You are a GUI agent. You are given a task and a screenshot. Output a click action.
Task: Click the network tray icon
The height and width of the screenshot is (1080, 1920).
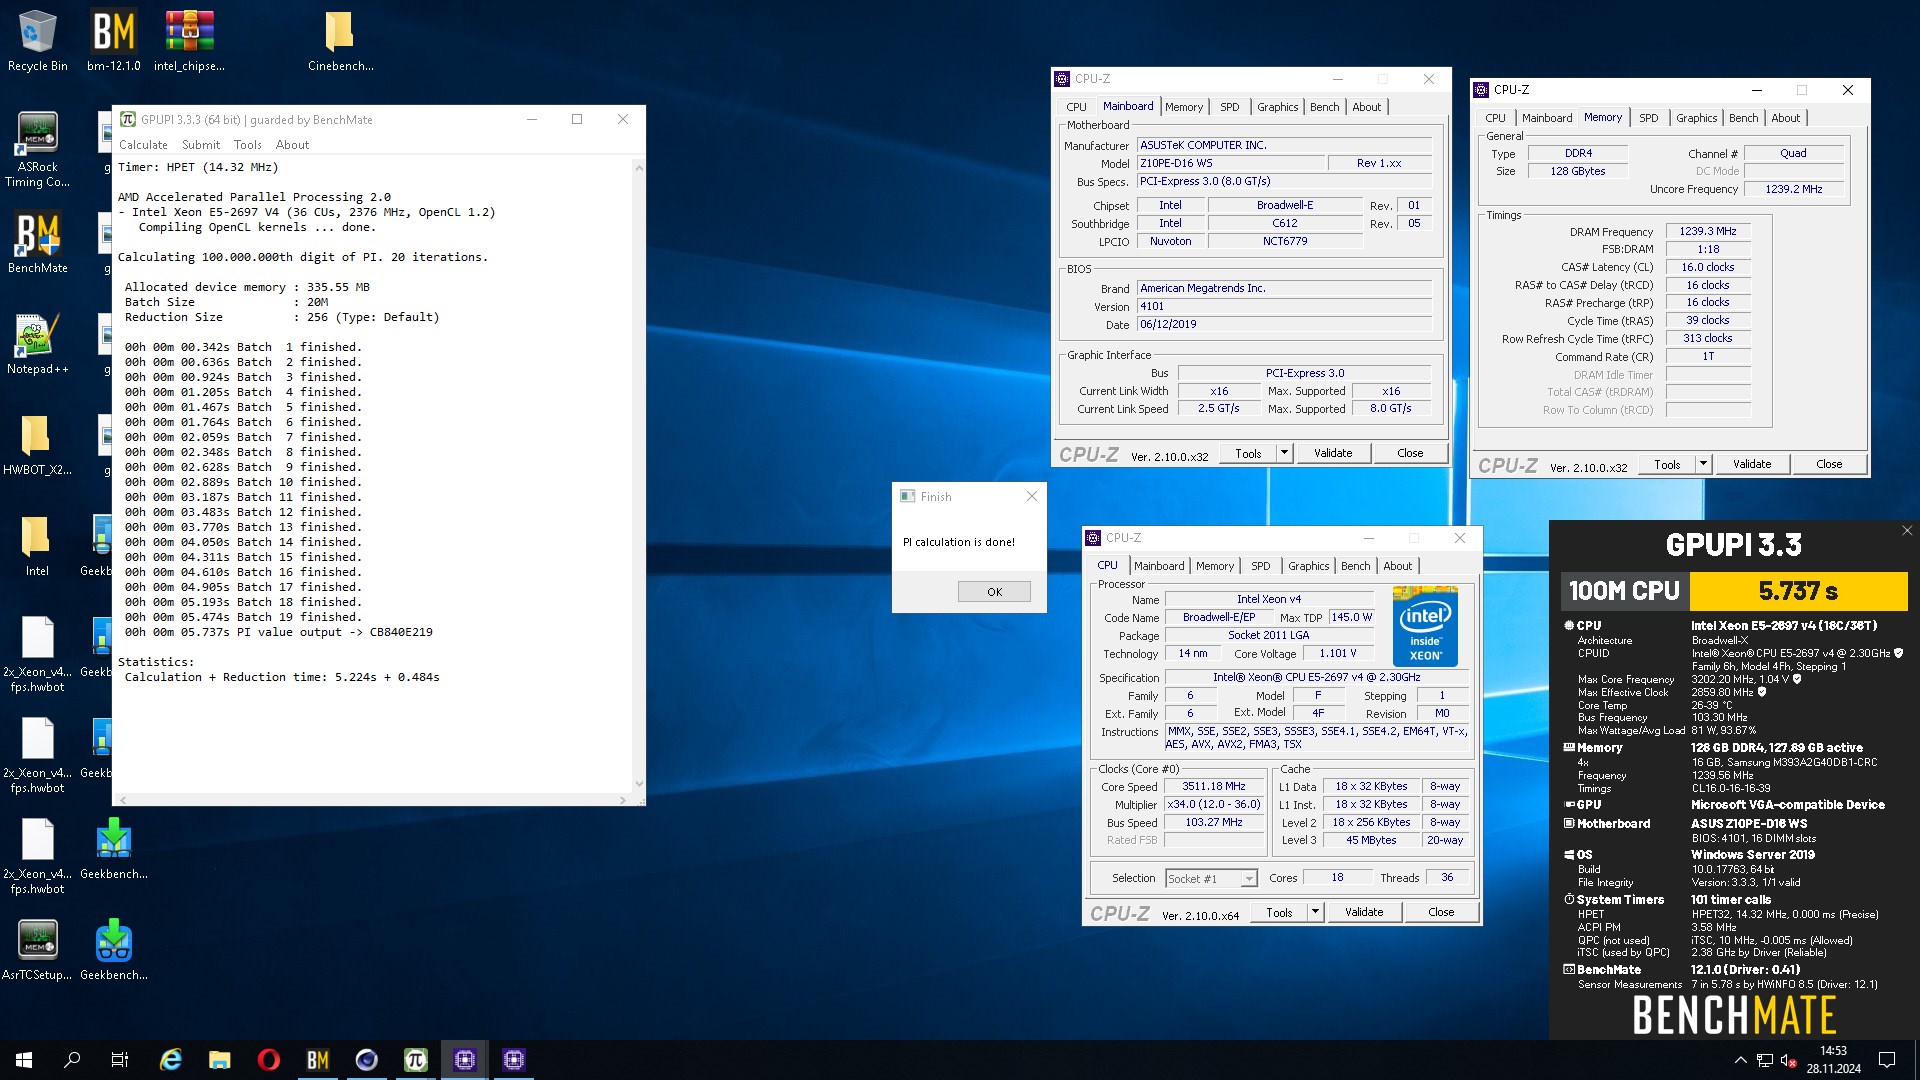coord(1765,1060)
